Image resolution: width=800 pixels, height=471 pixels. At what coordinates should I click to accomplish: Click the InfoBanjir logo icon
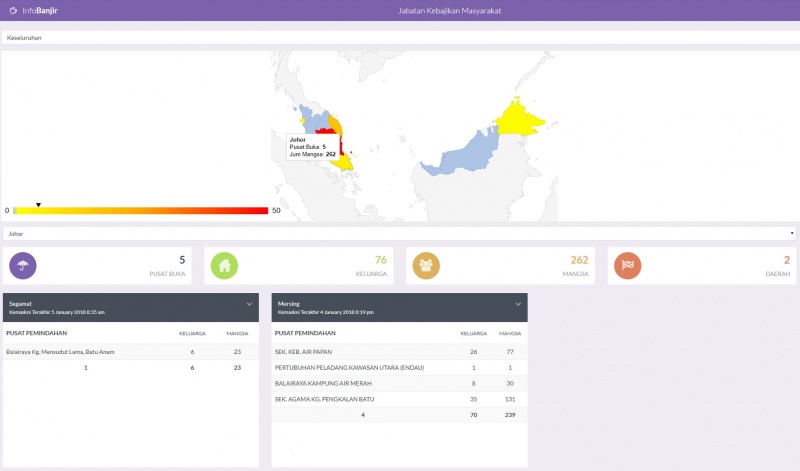coord(13,10)
